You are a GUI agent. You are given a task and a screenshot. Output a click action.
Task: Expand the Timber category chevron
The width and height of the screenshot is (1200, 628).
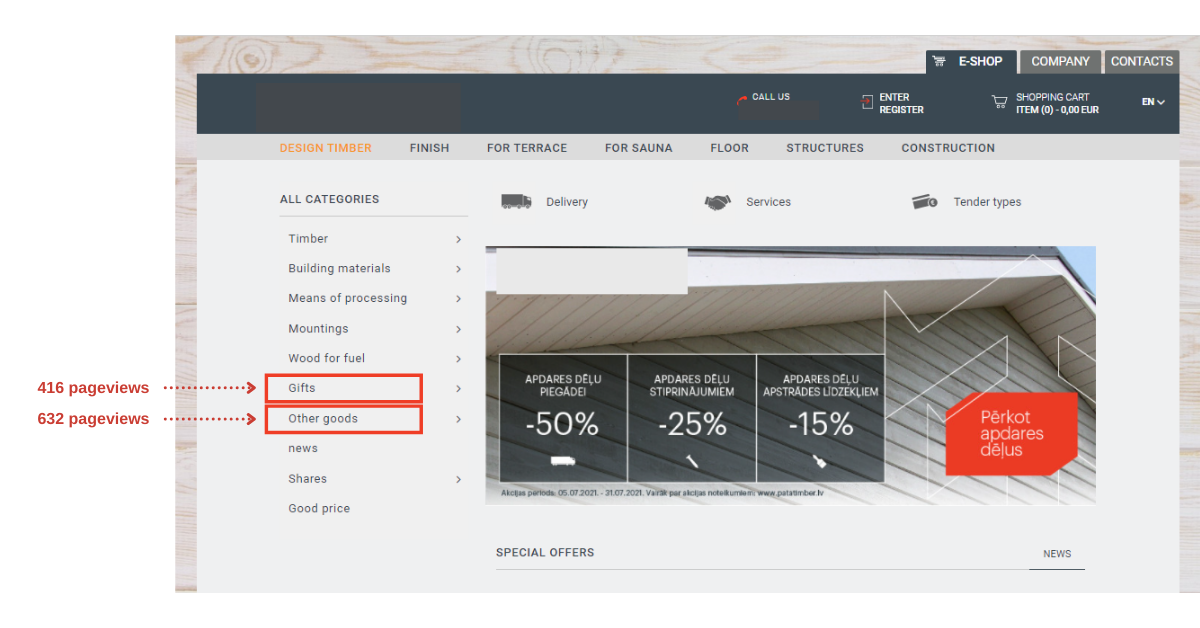pos(458,239)
